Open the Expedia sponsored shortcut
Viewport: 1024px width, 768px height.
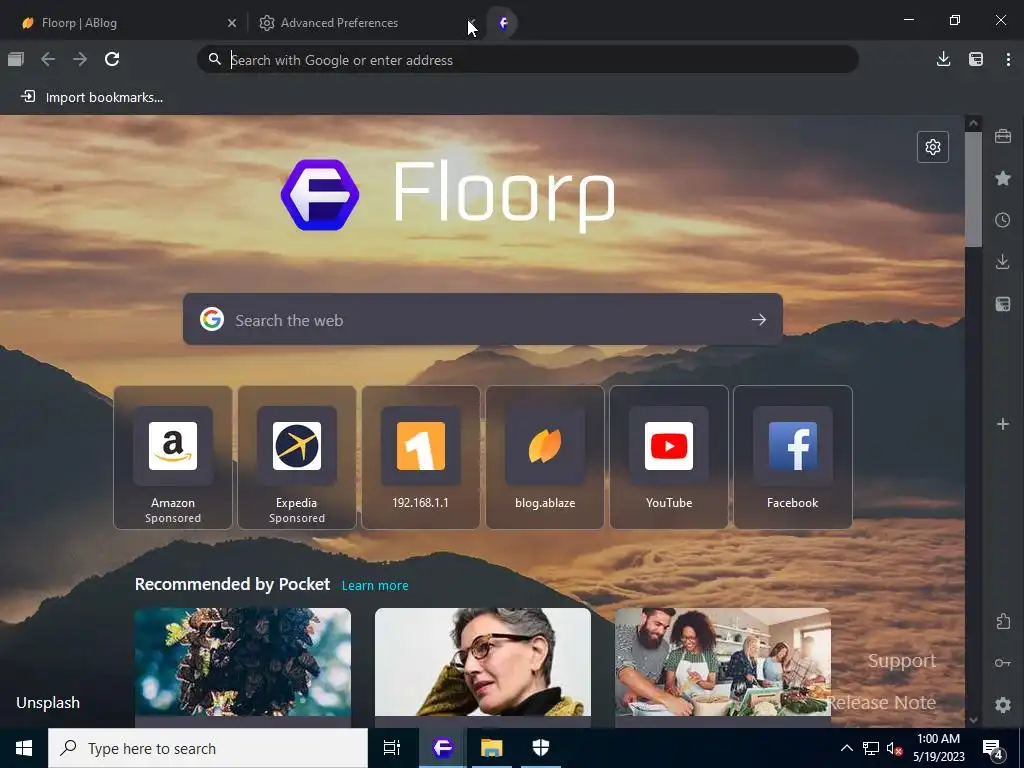tap(296, 457)
